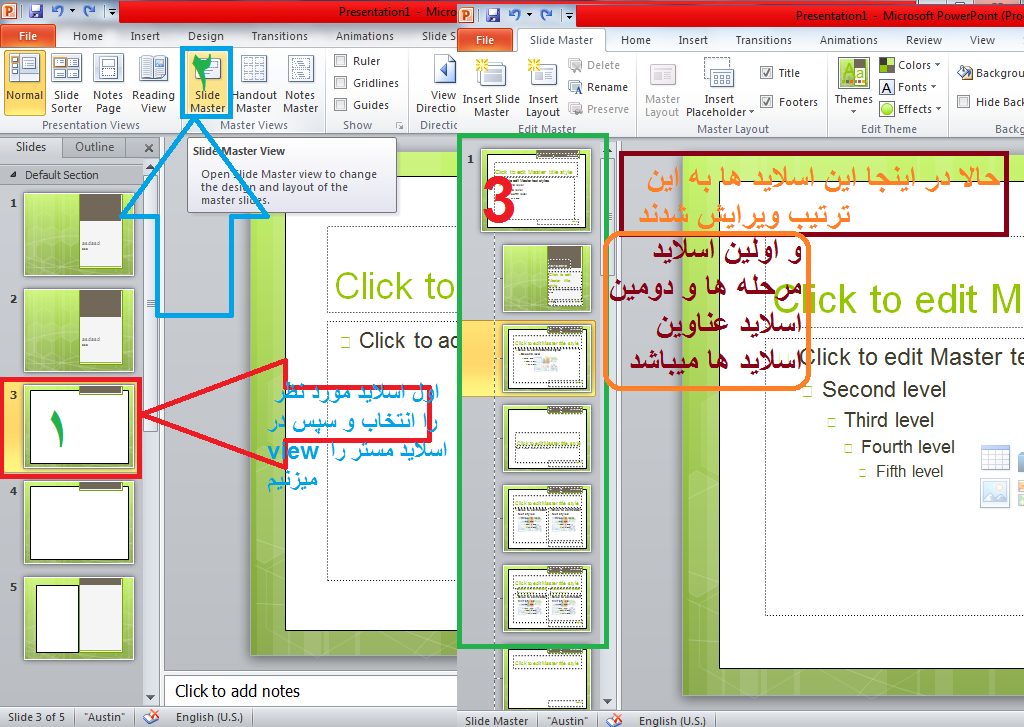Expand the Colors dropdown
1024x727 pixels.
pos(909,65)
